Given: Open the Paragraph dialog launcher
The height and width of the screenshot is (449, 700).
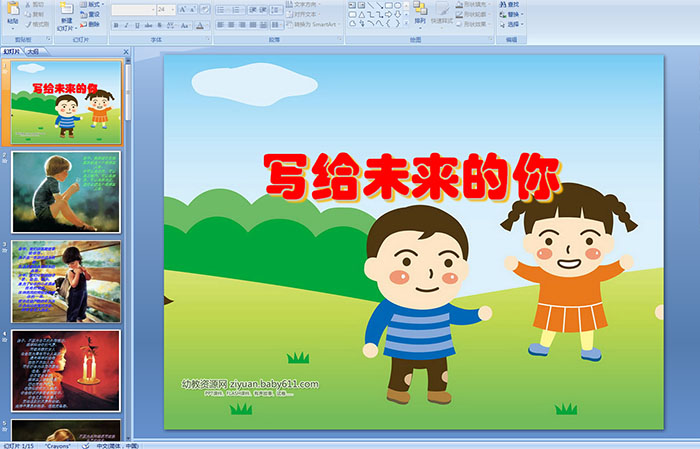Looking at the screenshot, I should click(x=339, y=39).
